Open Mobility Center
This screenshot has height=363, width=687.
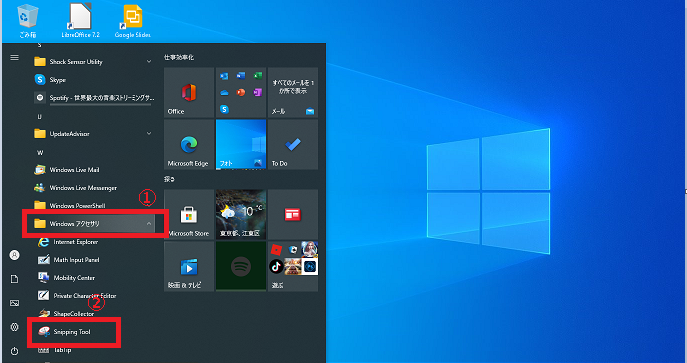coord(93,278)
